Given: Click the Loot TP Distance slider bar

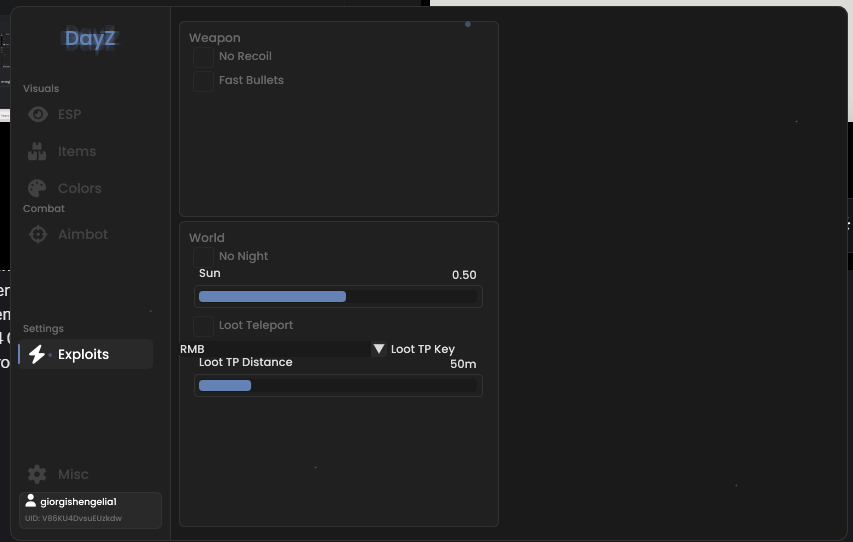Looking at the screenshot, I should tap(338, 385).
